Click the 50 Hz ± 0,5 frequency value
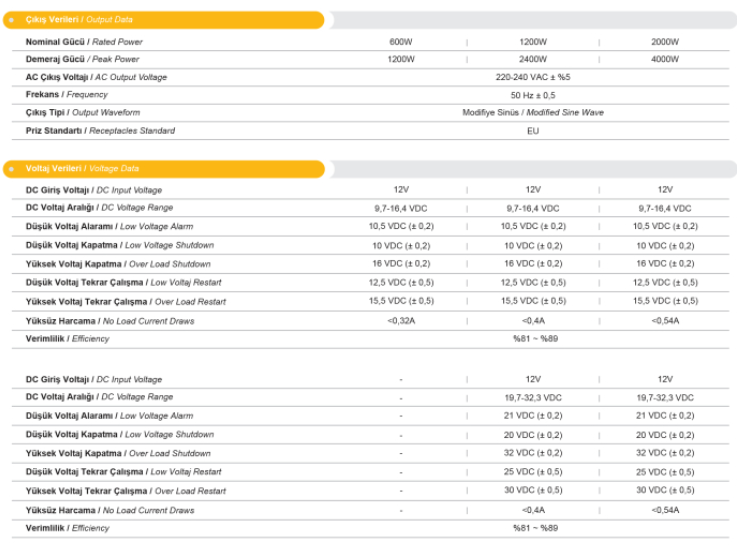The width and height of the screenshot is (737, 555). click(532, 95)
